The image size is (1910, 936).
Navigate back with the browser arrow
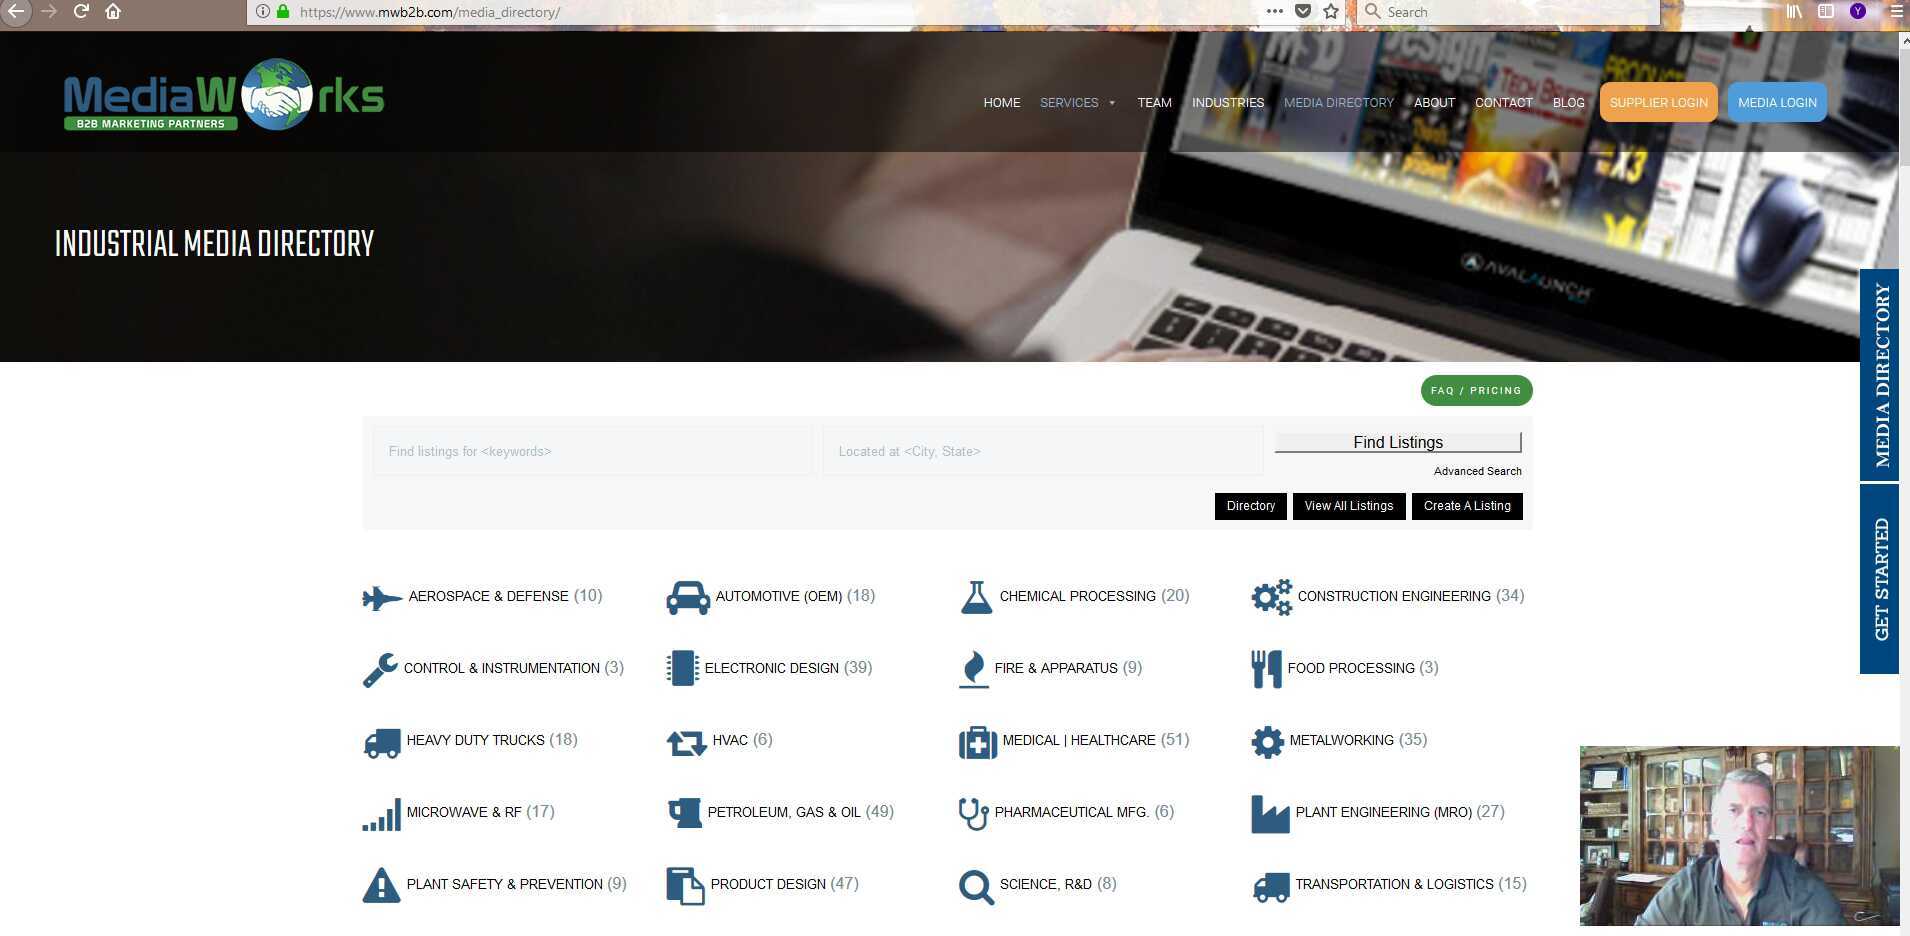16,12
